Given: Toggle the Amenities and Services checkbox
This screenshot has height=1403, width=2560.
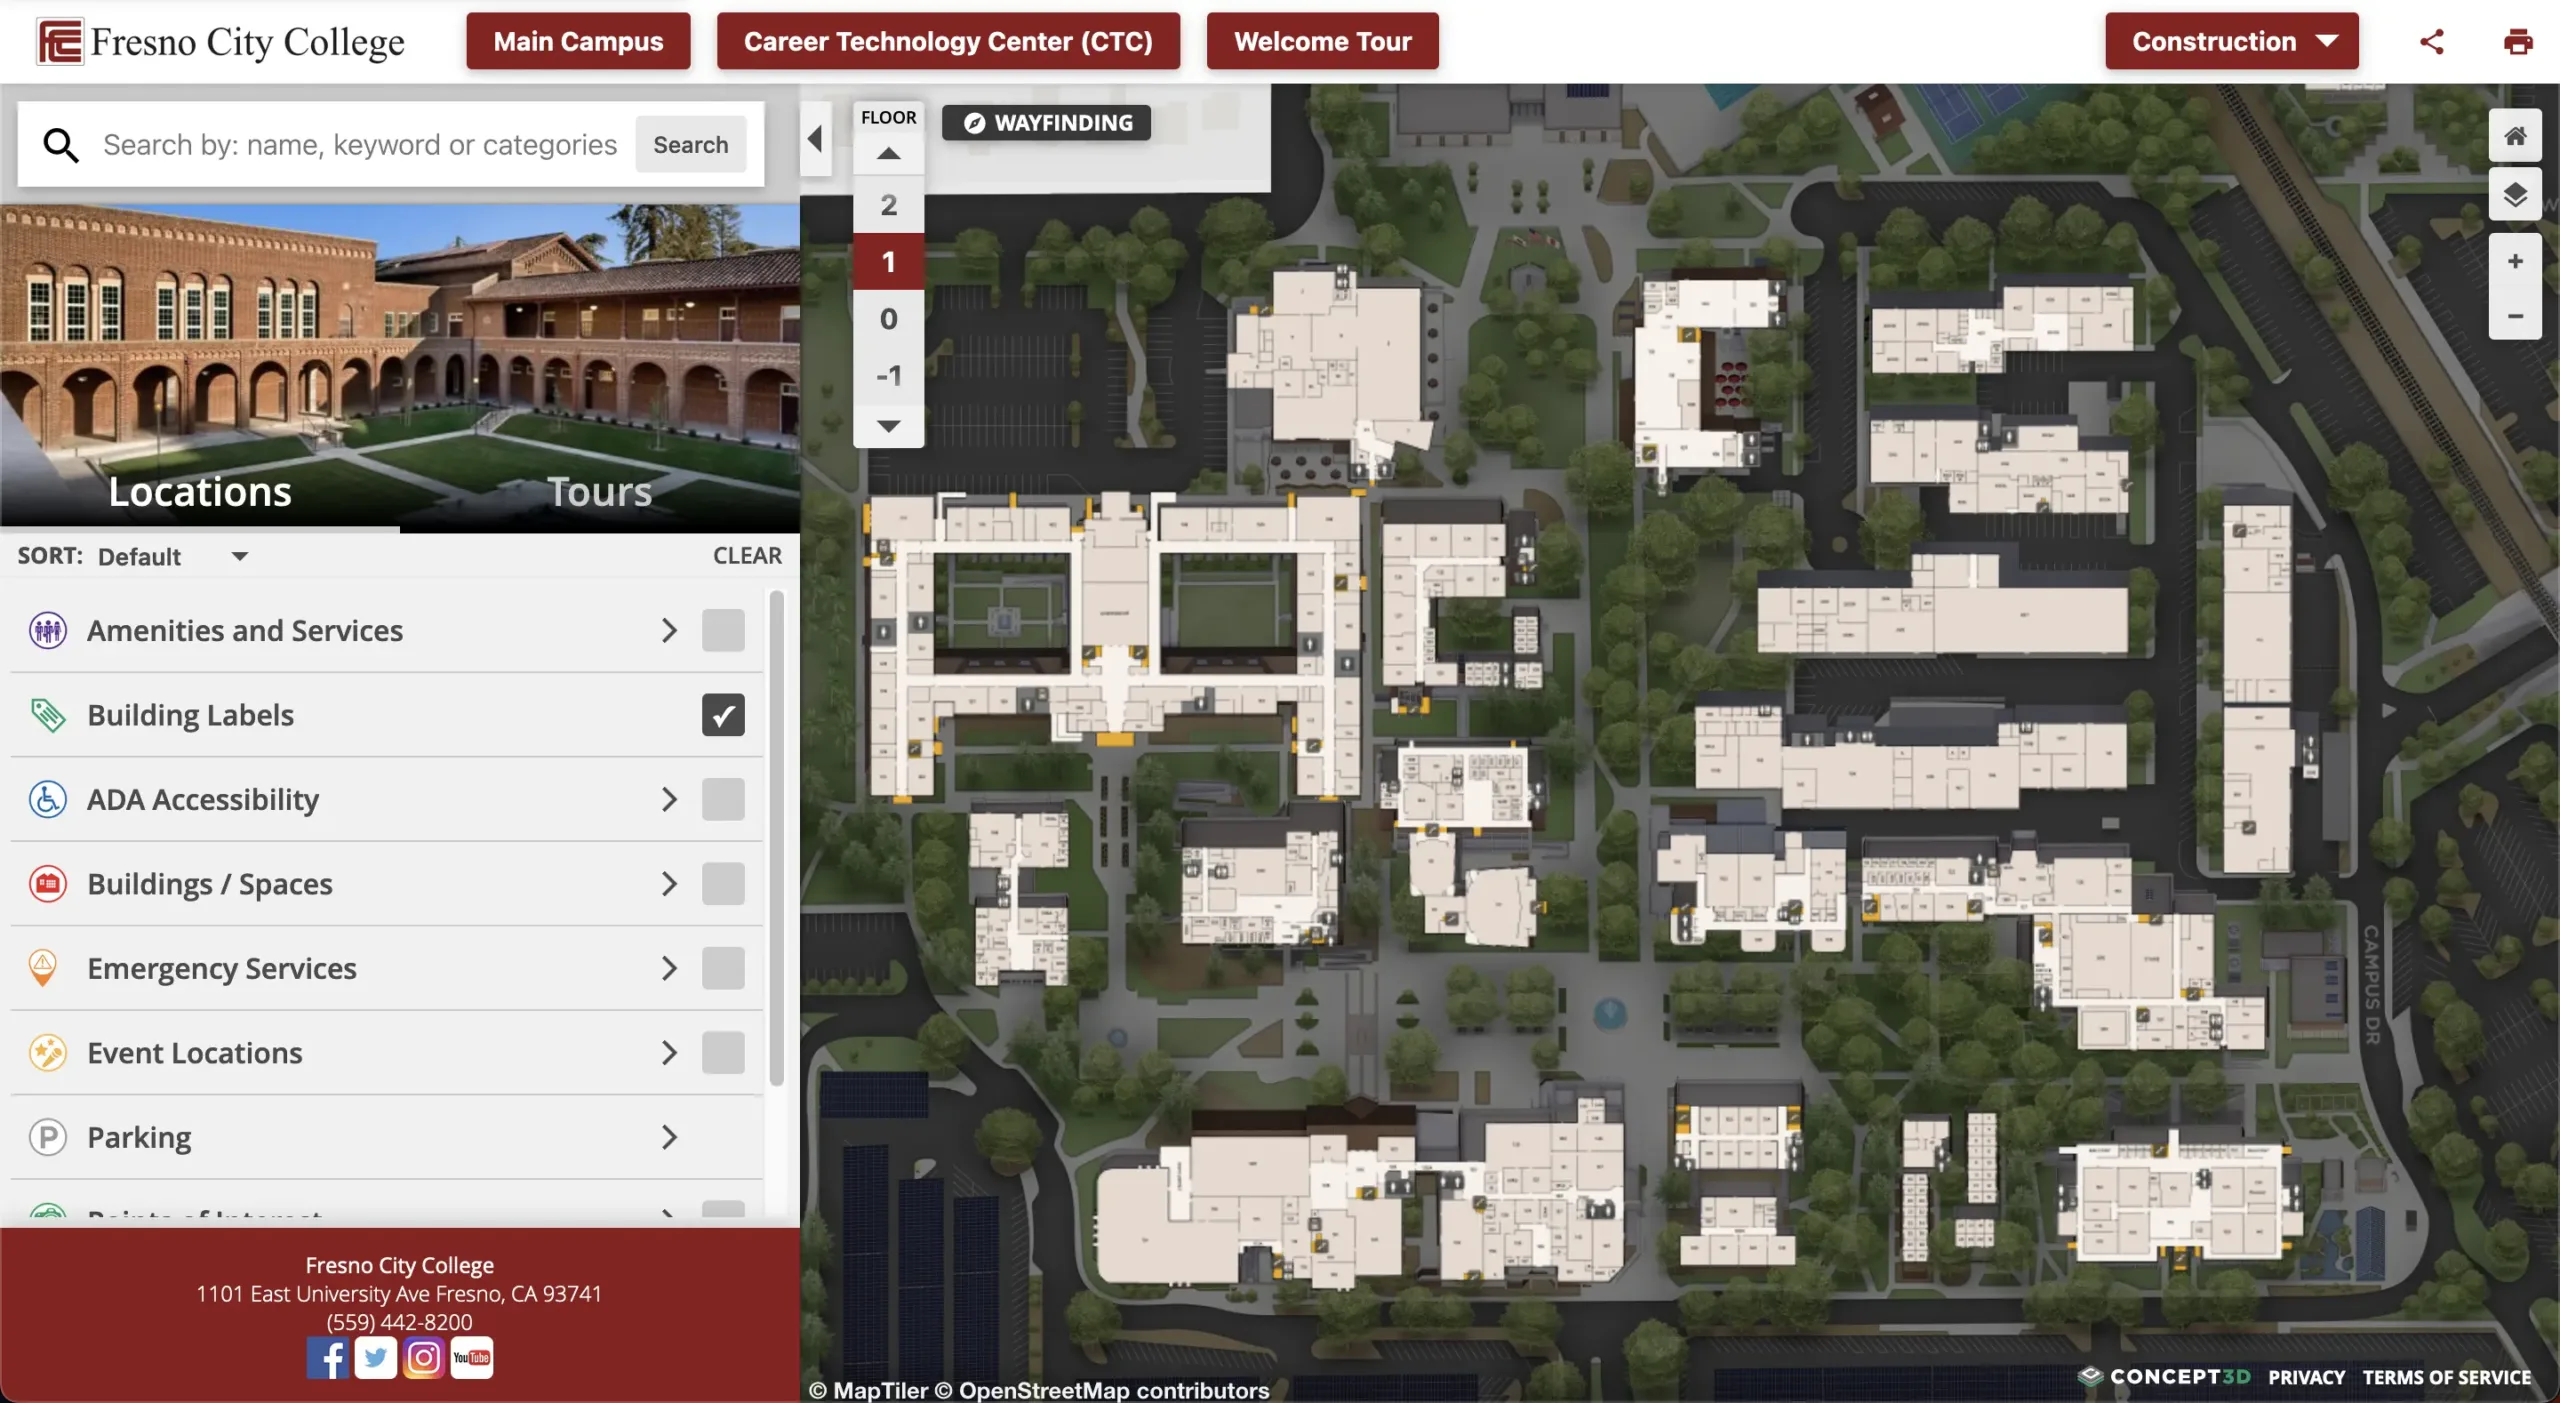Looking at the screenshot, I should (723, 631).
